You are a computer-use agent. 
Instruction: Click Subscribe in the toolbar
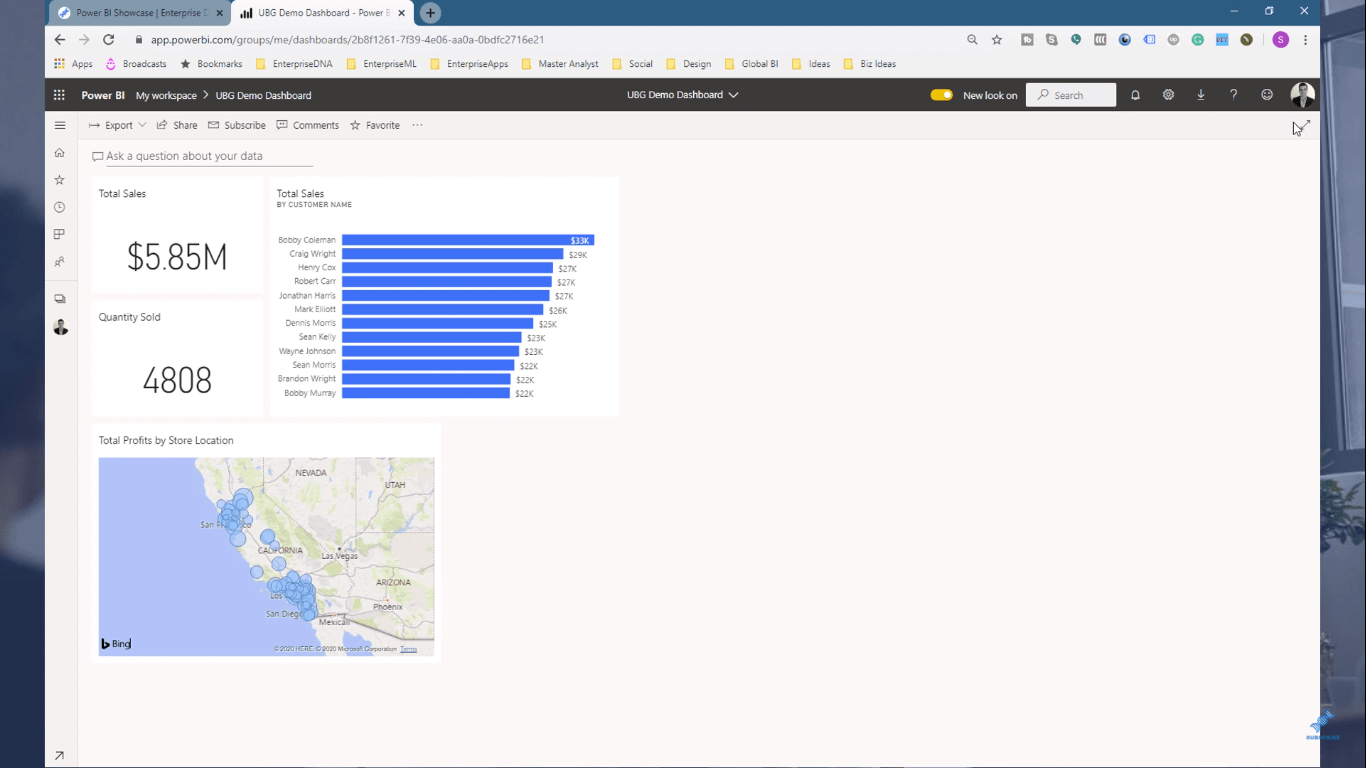(237, 125)
